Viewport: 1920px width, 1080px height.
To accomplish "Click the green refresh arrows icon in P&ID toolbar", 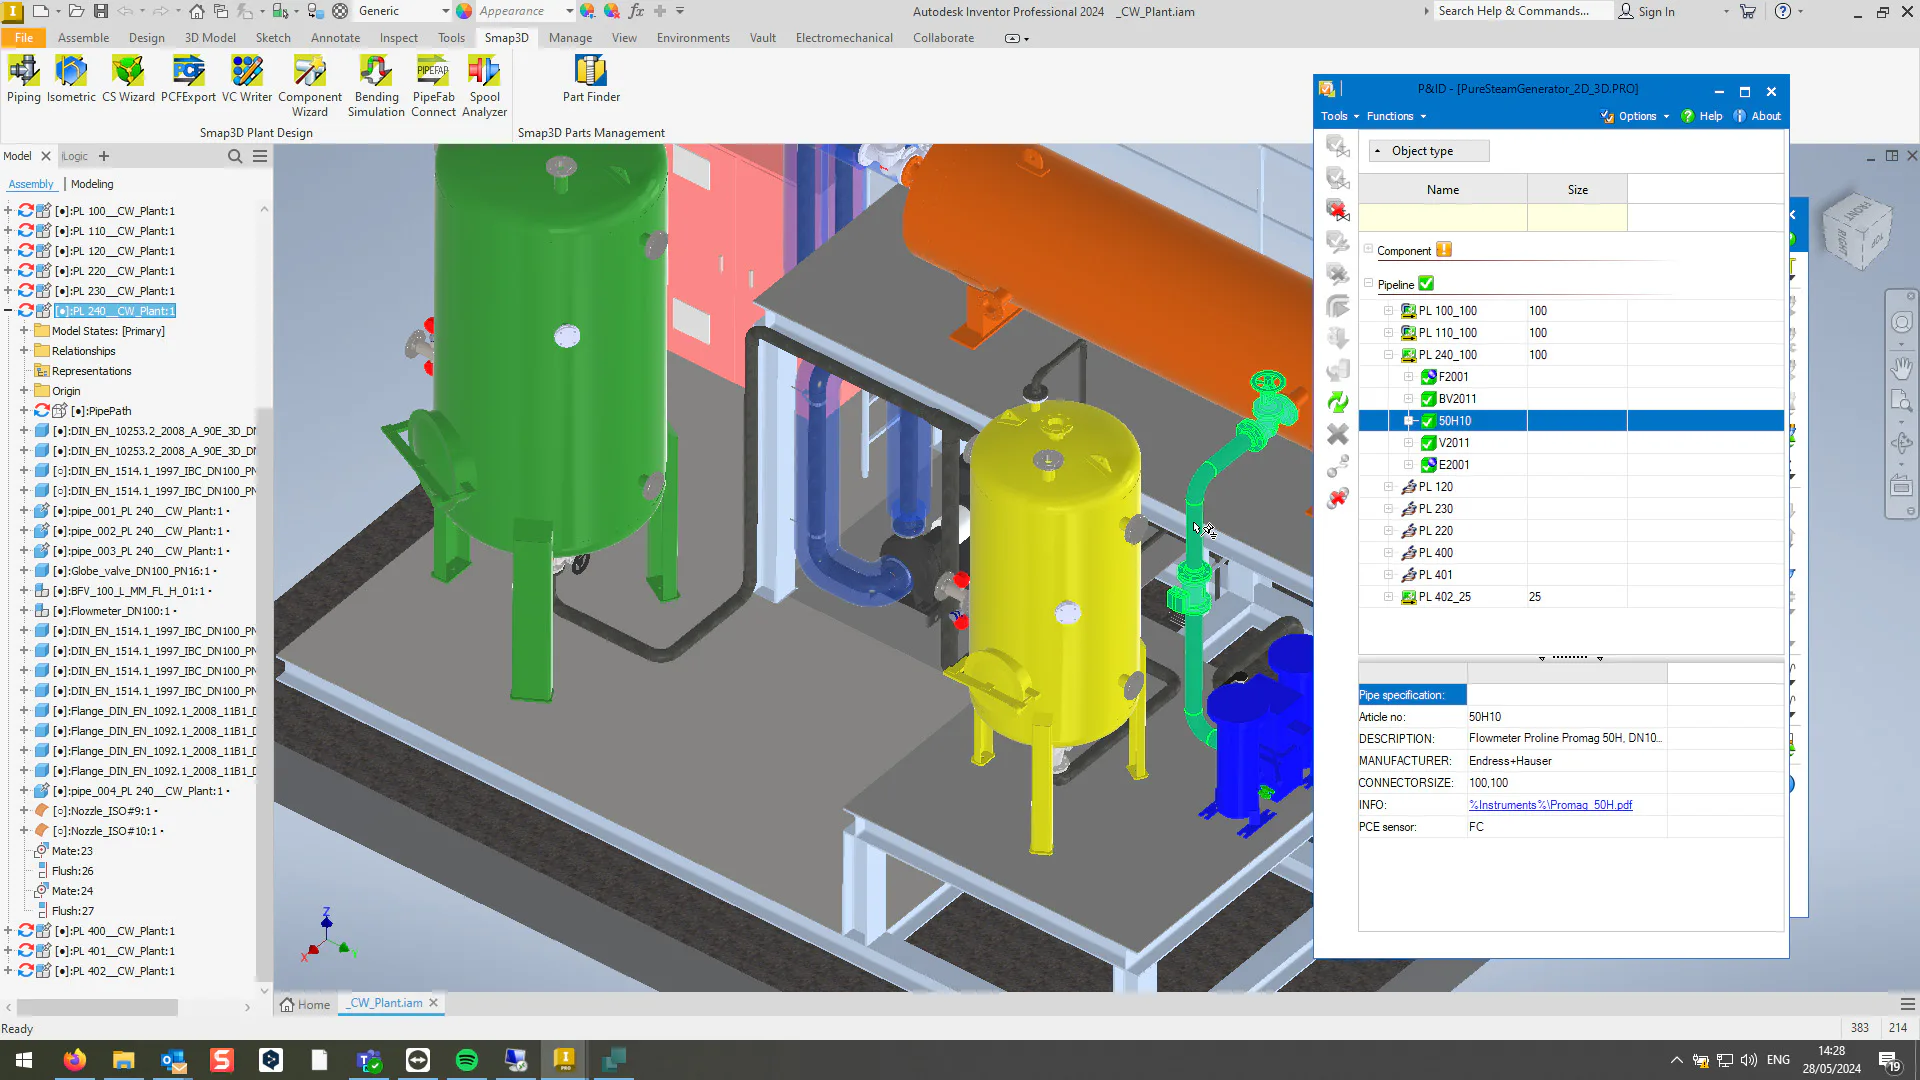I will point(1337,402).
